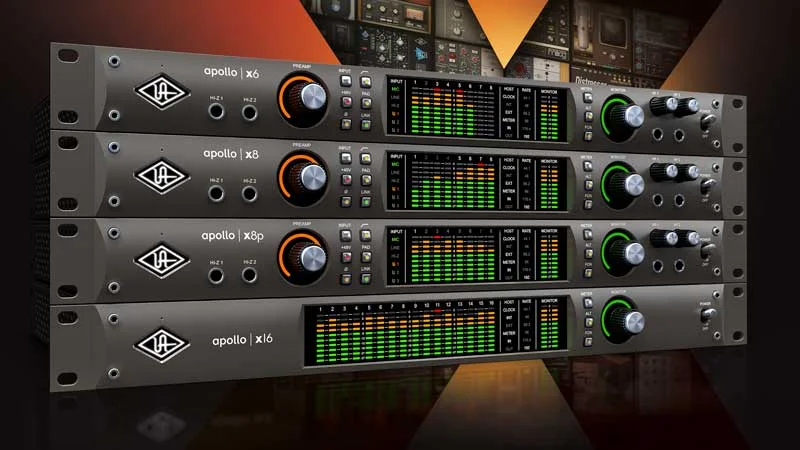800x450 pixels.
Task: Click the apollo x8p model name
Action: click(232, 236)
